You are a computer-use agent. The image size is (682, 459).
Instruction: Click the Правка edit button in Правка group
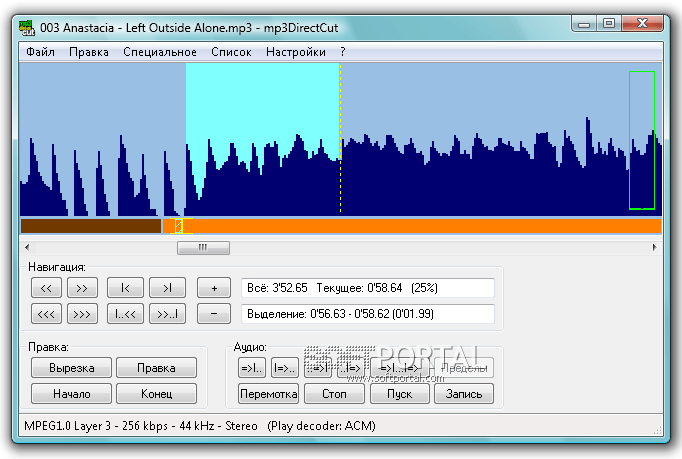tap(156, 368)
